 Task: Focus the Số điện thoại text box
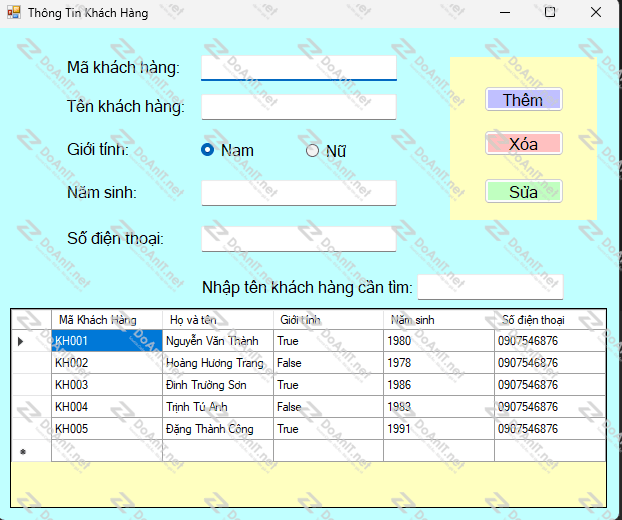[299, 238]
